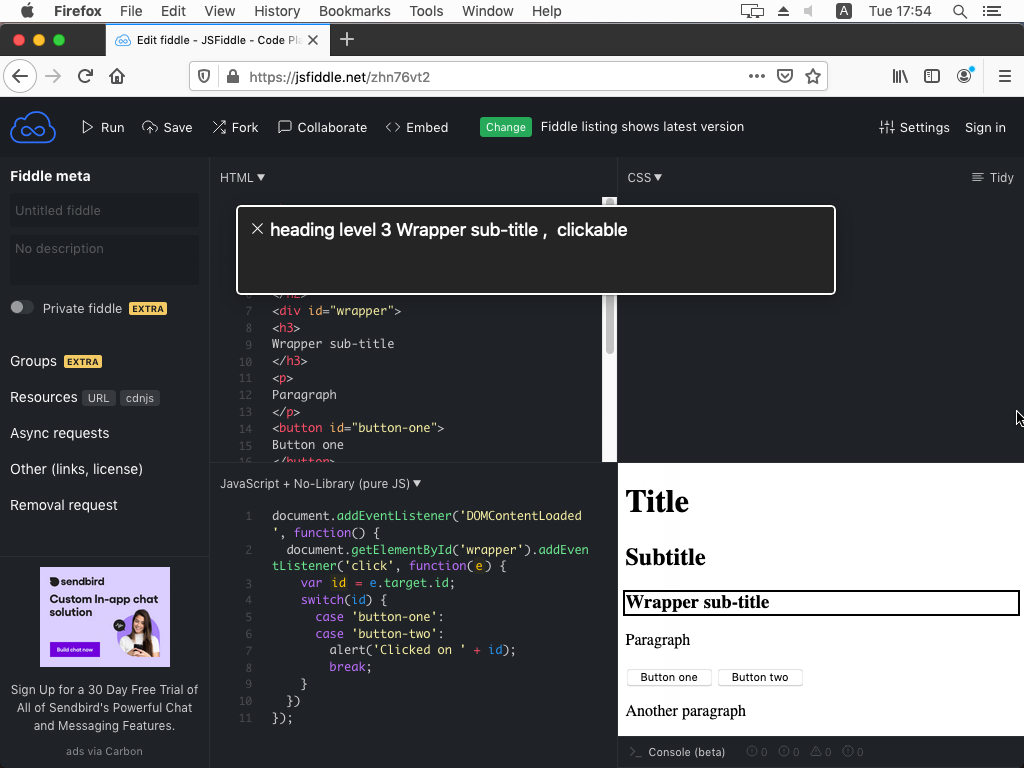Open fiddle Settings
This screenshot has height=768, width=1024.
coord(914,127)
